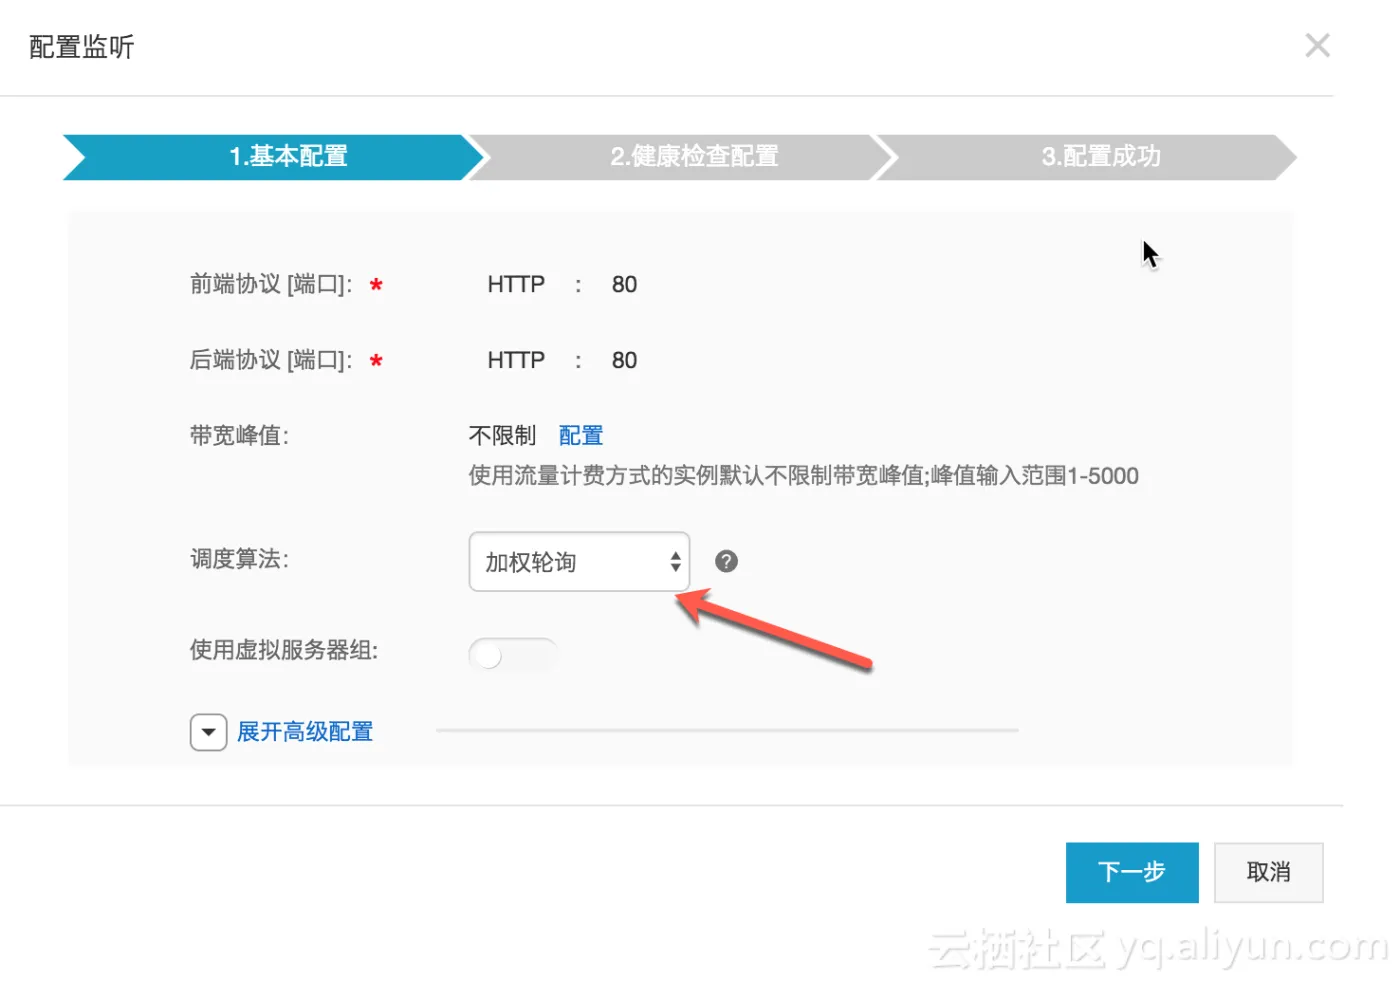Click the 调度算法 label
Screen dimensions: 1400x981
pos(240,559)
